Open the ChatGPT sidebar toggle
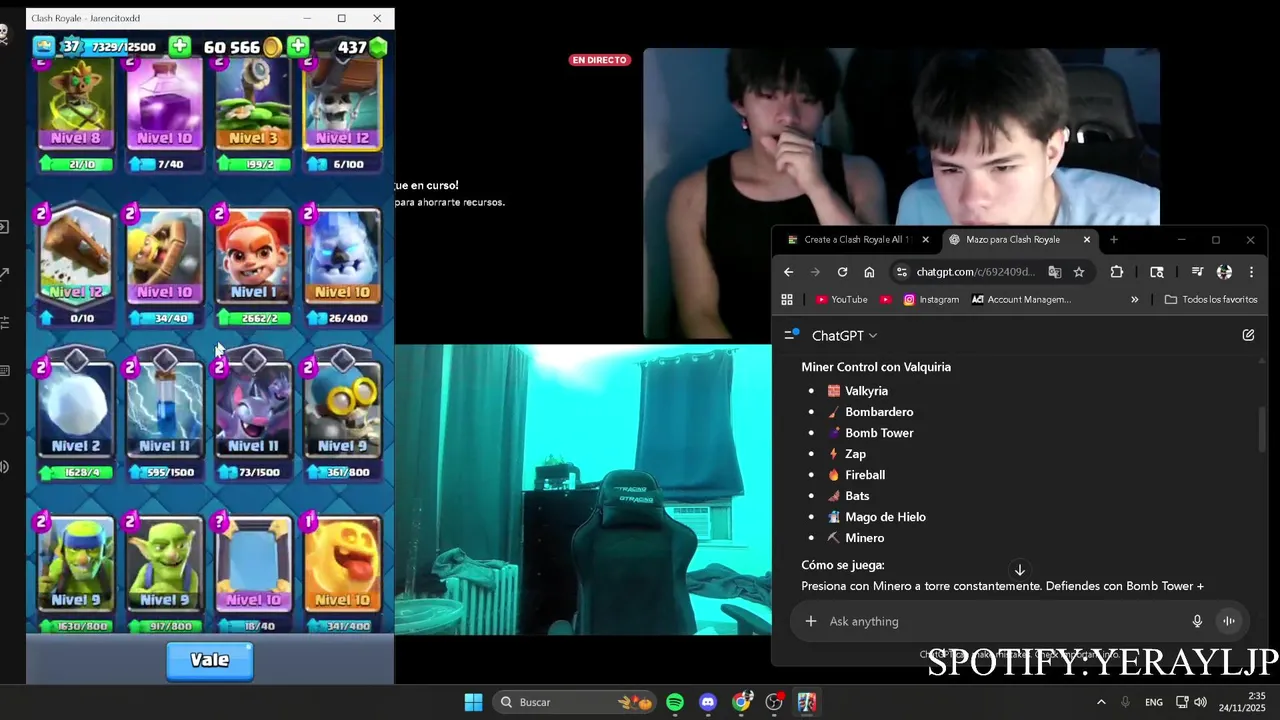Screen dimensions: 1280x720 point(792,335)
